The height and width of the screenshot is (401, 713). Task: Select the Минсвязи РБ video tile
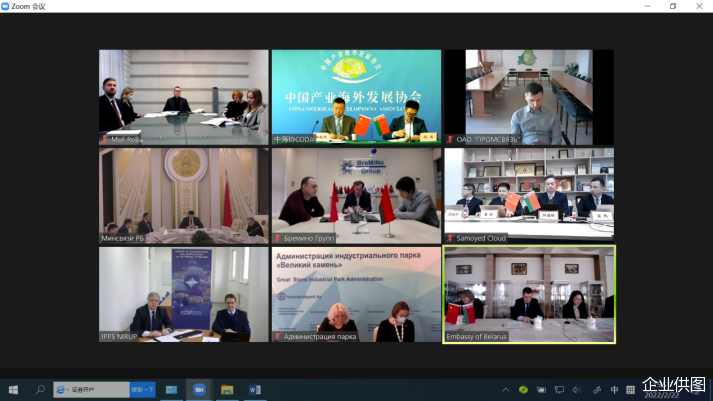point(184,196)
